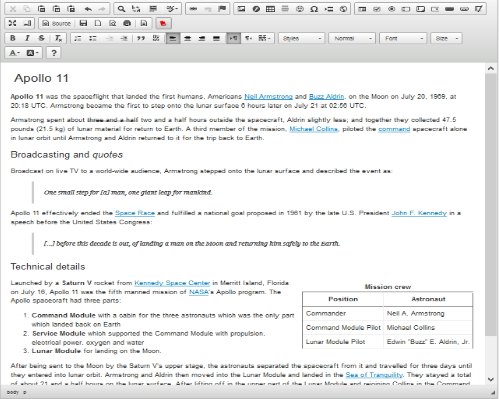Open the special character omega icon
499x399 pixels.
tap(314, 9)
